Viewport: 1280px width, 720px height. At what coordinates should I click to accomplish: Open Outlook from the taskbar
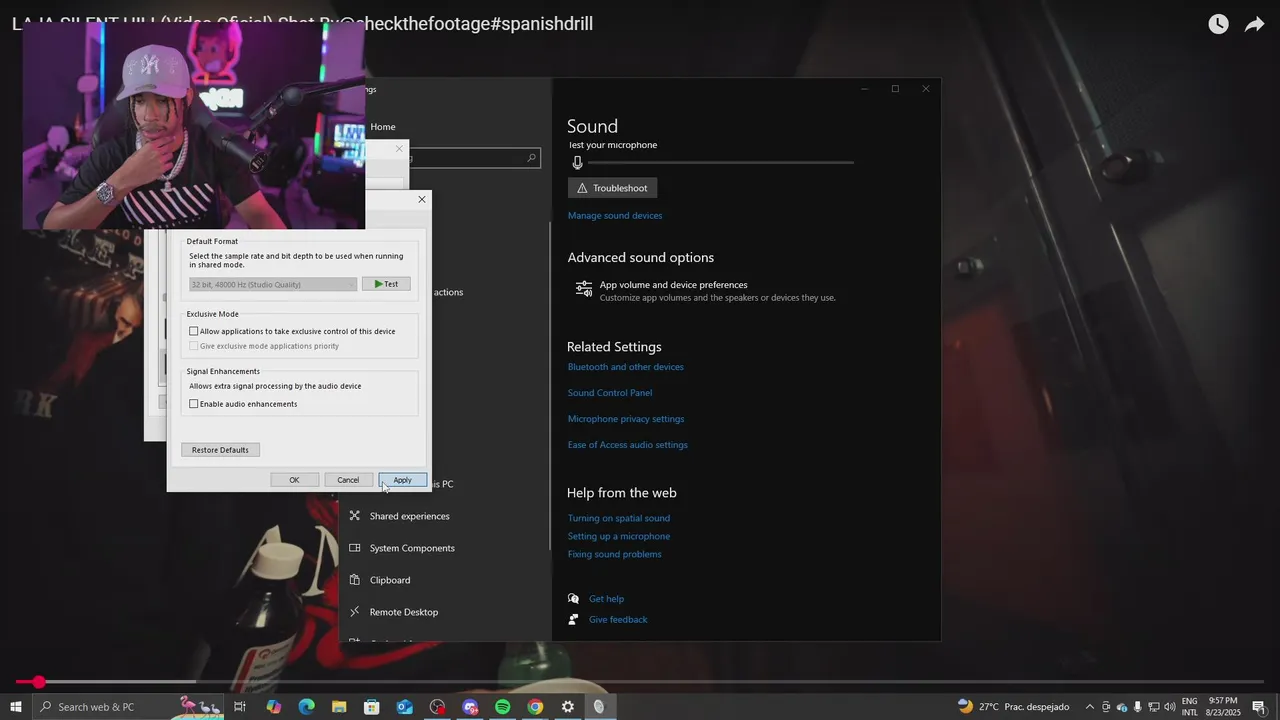pyautogui.click(x=404, y=707)
